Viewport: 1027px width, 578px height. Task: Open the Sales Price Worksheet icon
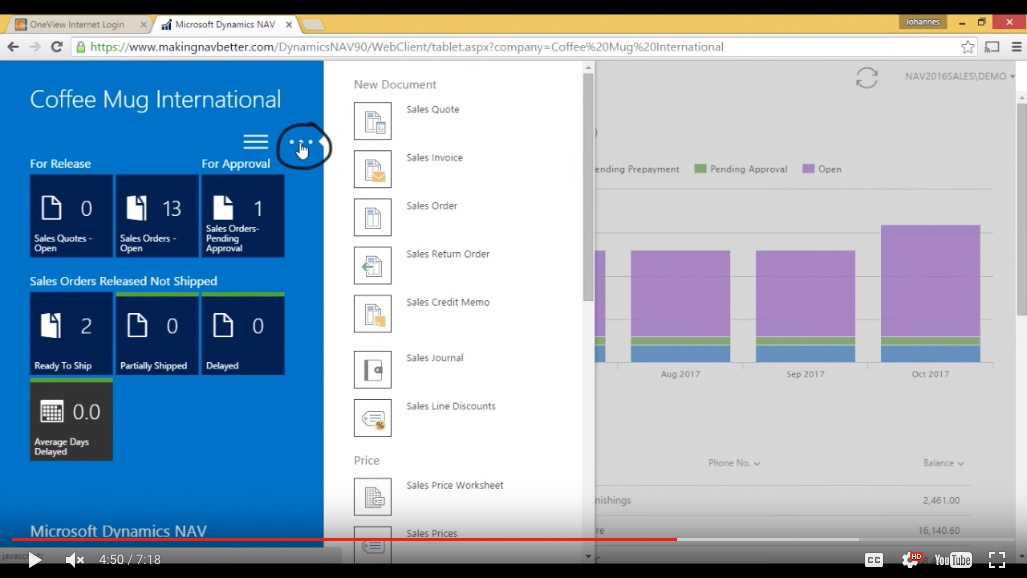coord(373,497)
